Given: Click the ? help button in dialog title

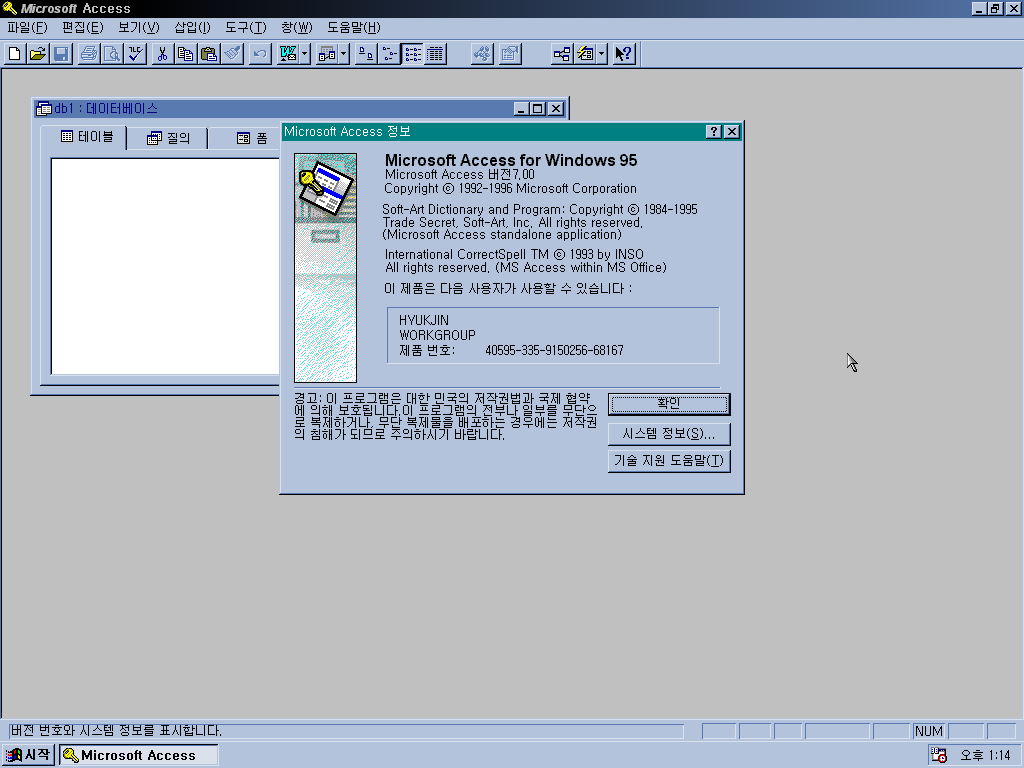Looking at the screenshot, I should click(714, 131).
